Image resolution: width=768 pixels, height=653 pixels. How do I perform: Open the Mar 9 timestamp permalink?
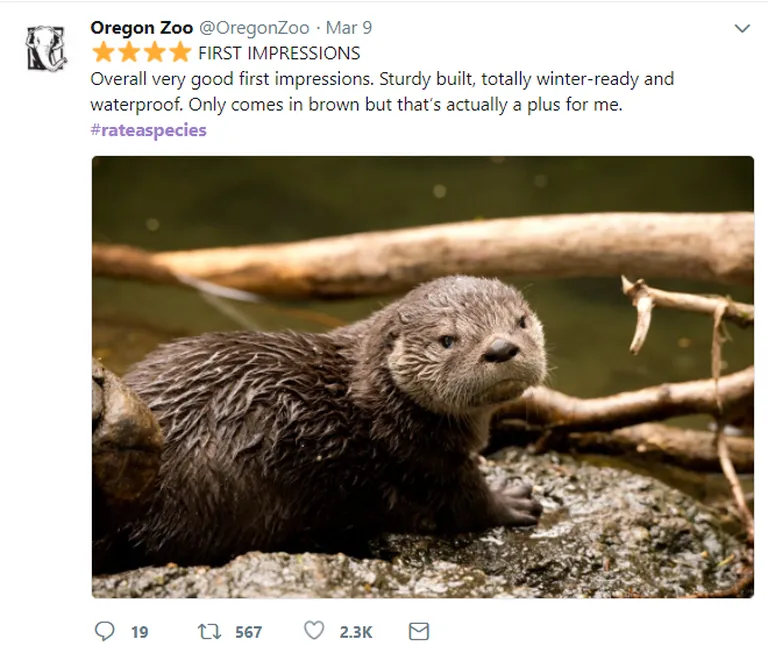(x=349, y=28)
